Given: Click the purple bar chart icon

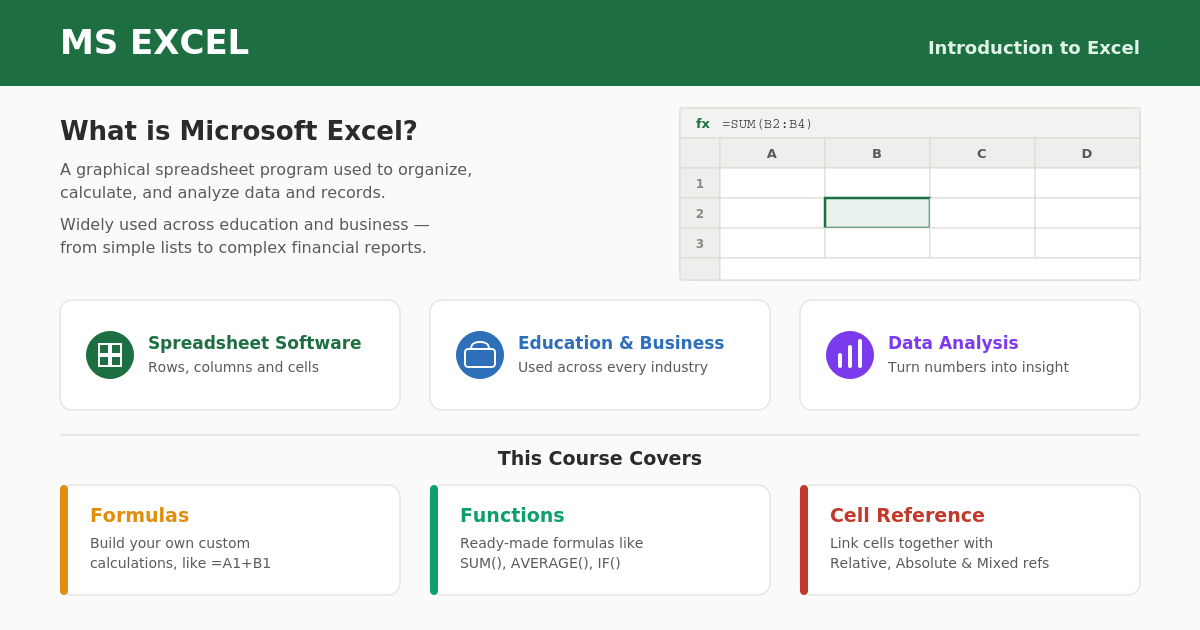Looking at the screenshot, I should 850,355.
